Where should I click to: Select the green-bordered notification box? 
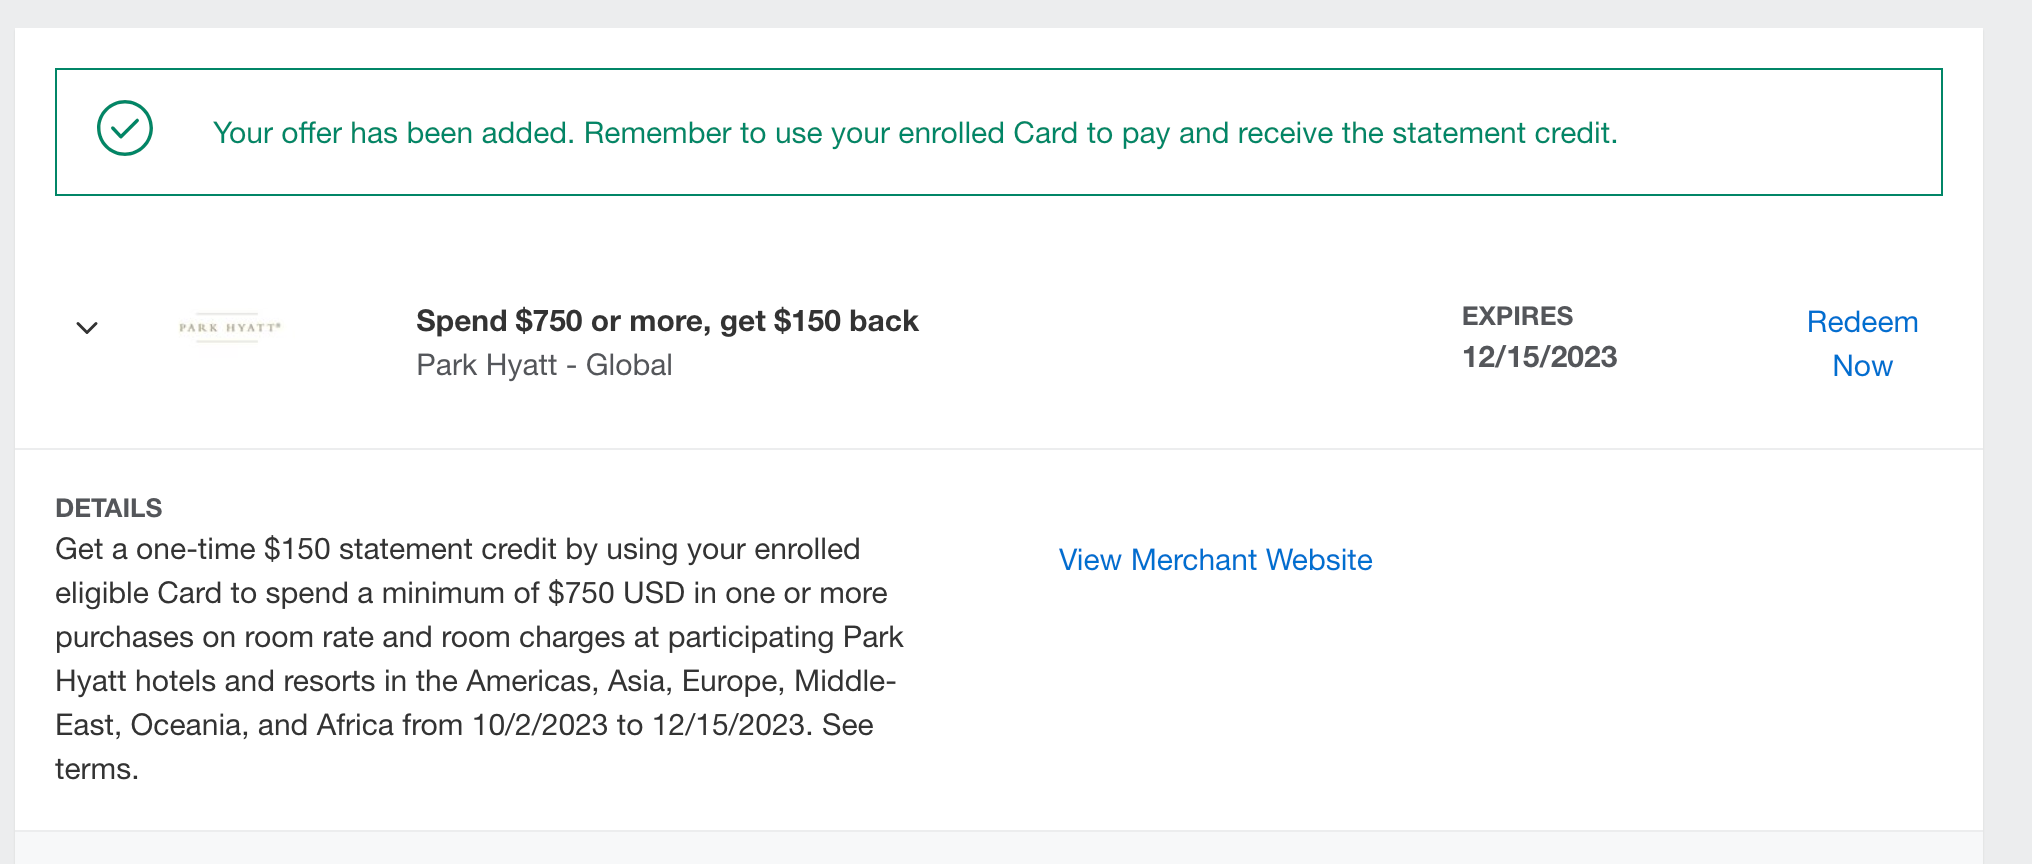click(998, 131)
